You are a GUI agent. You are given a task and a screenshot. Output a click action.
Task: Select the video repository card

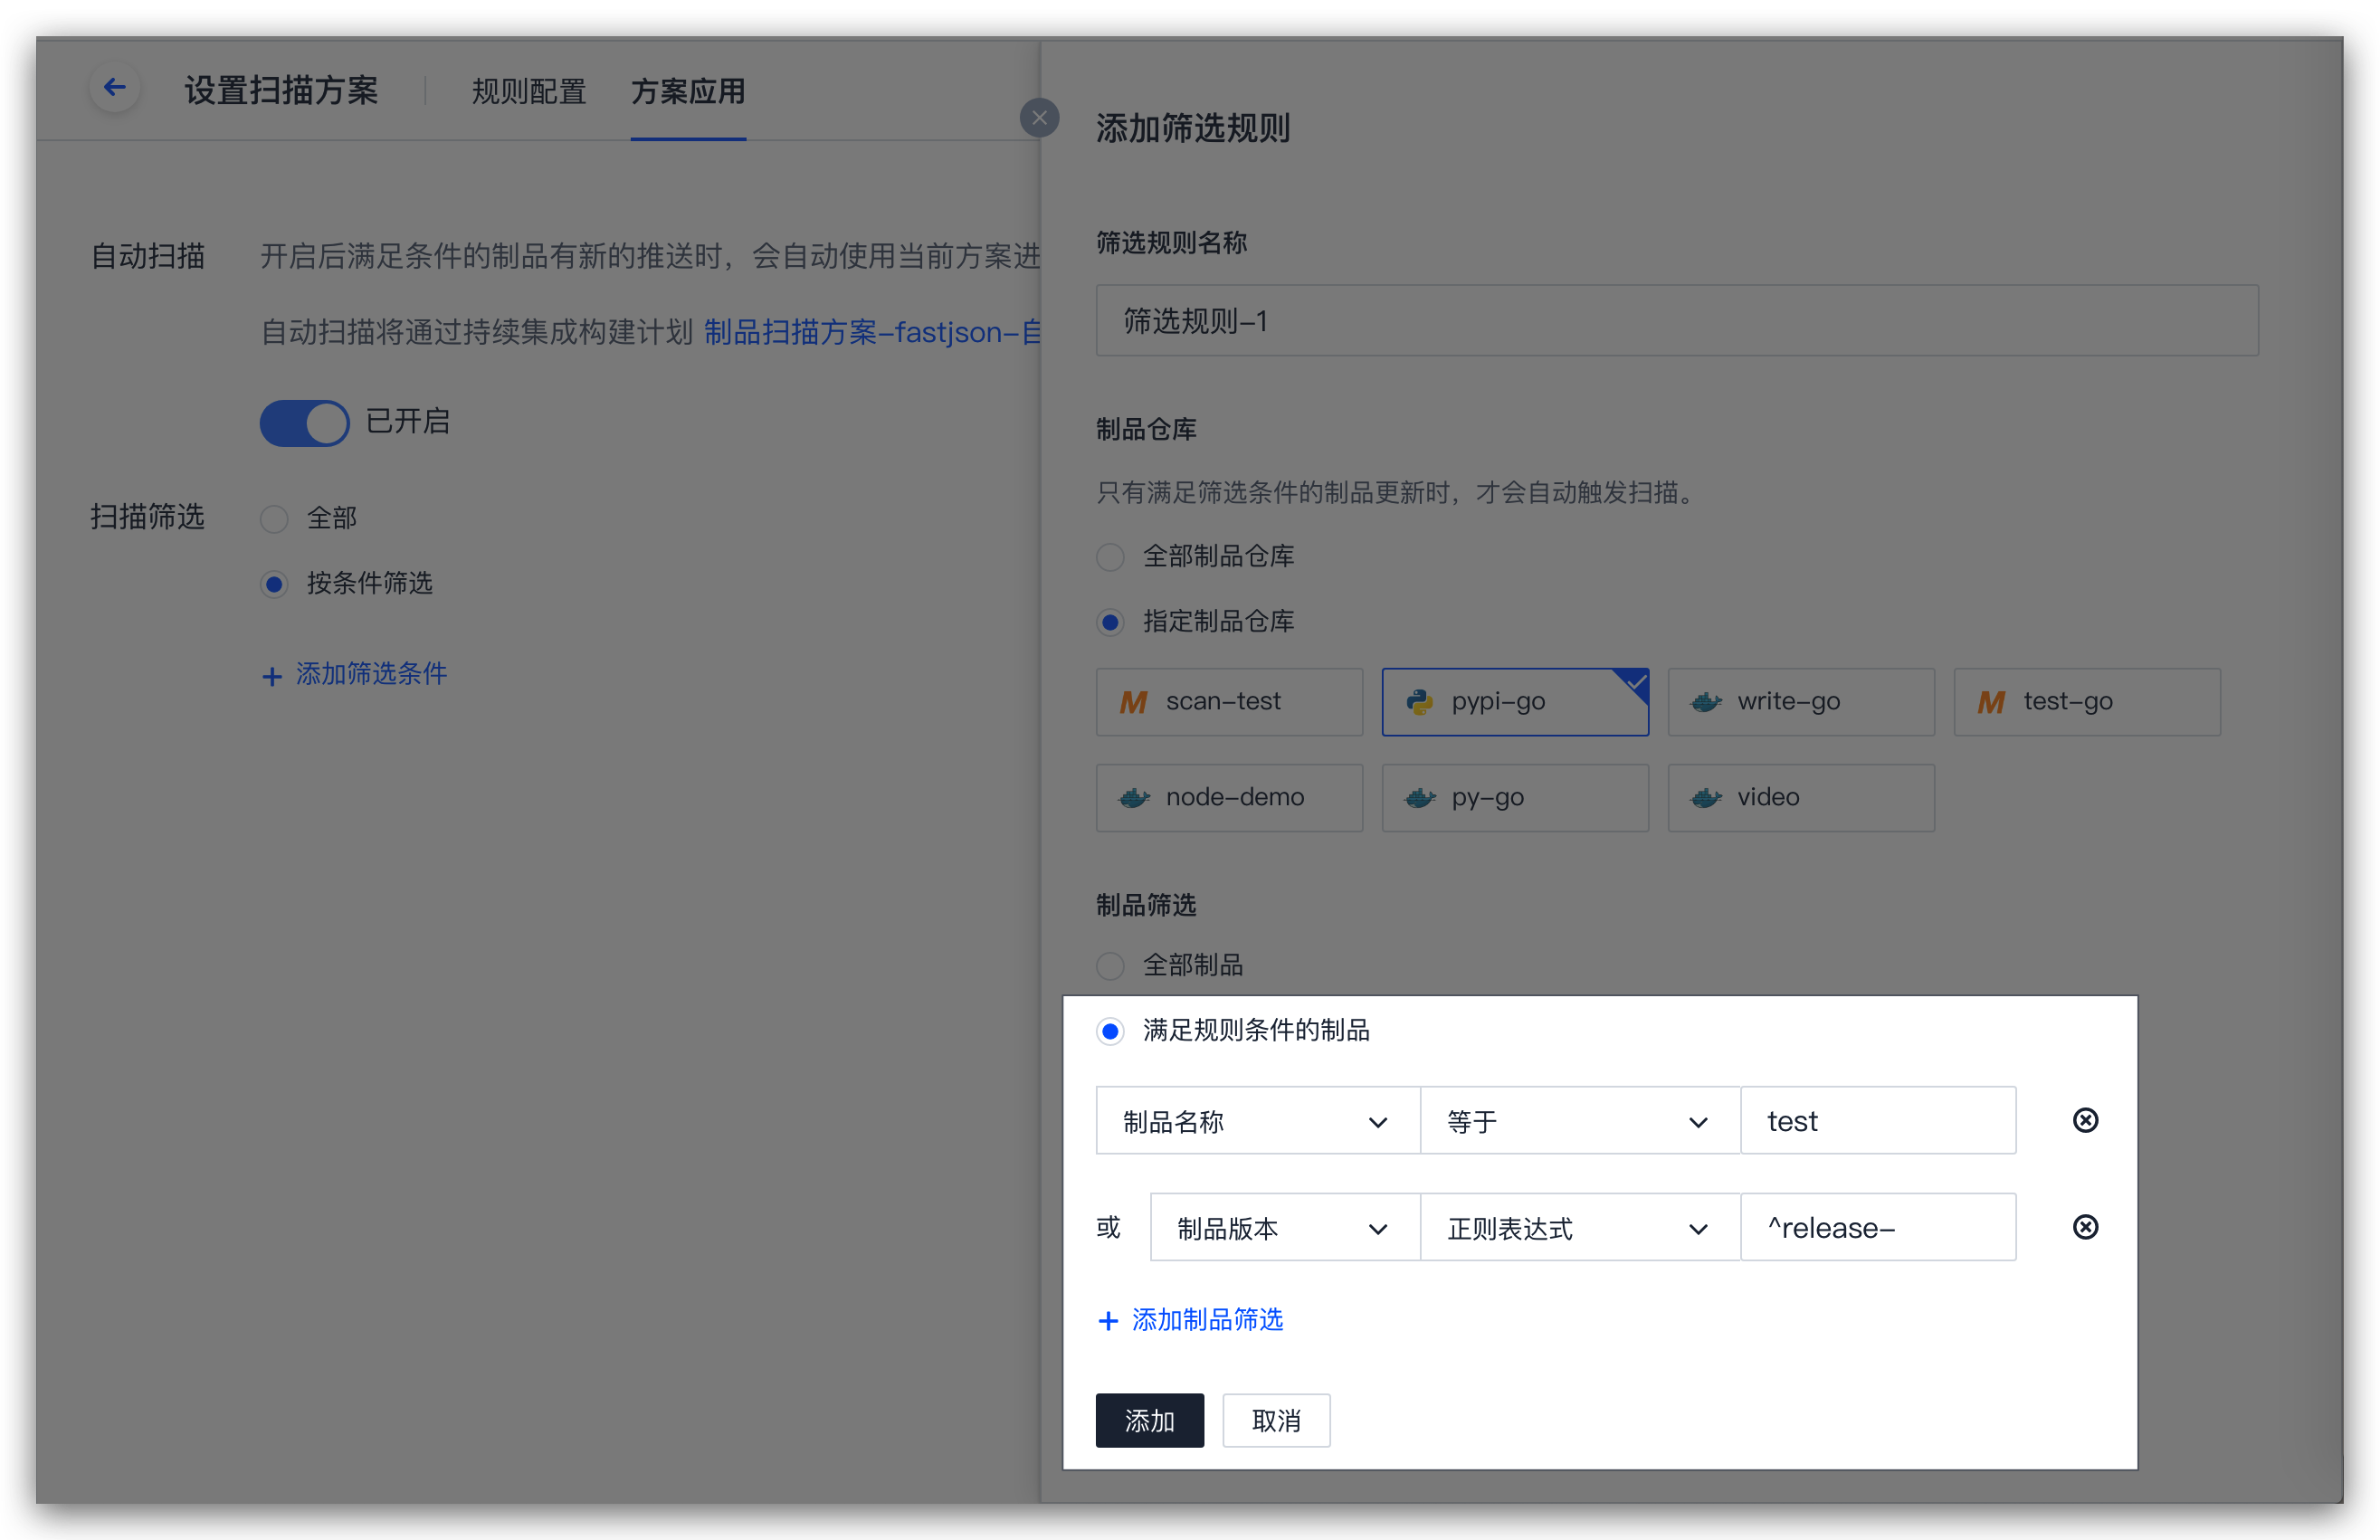tap(1801, 798)
